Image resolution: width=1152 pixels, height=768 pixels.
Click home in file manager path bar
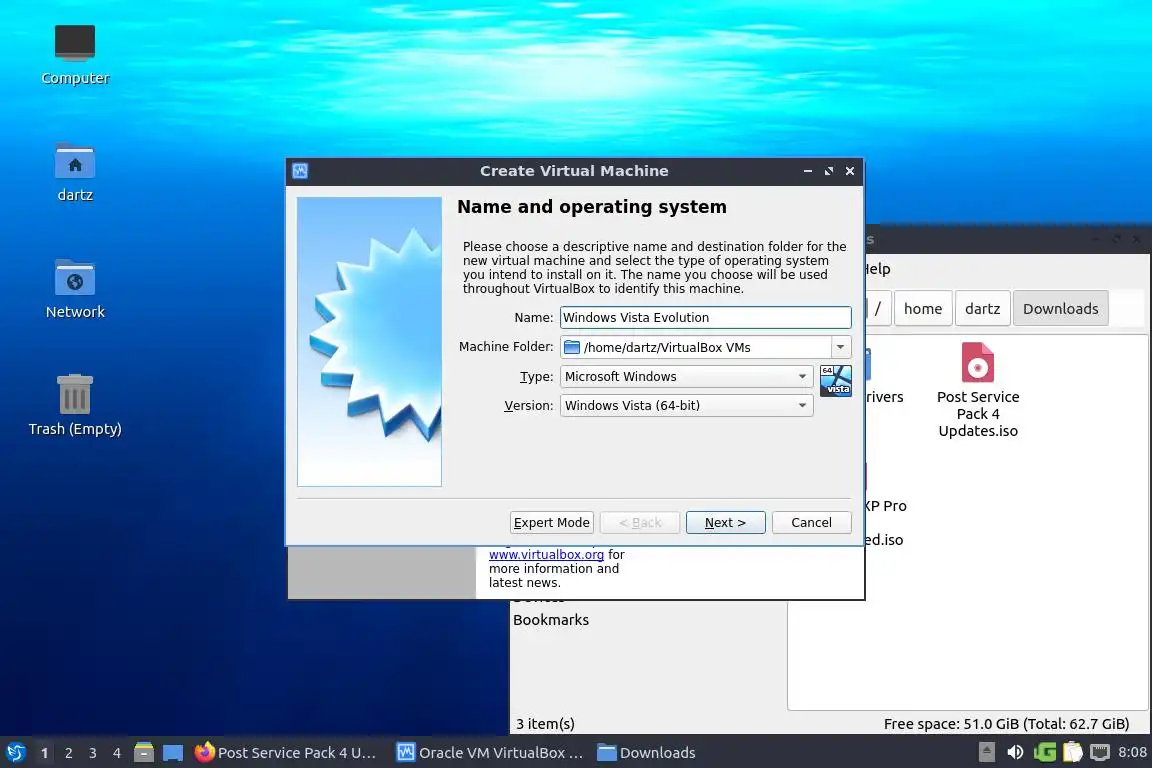pos(923,309)
